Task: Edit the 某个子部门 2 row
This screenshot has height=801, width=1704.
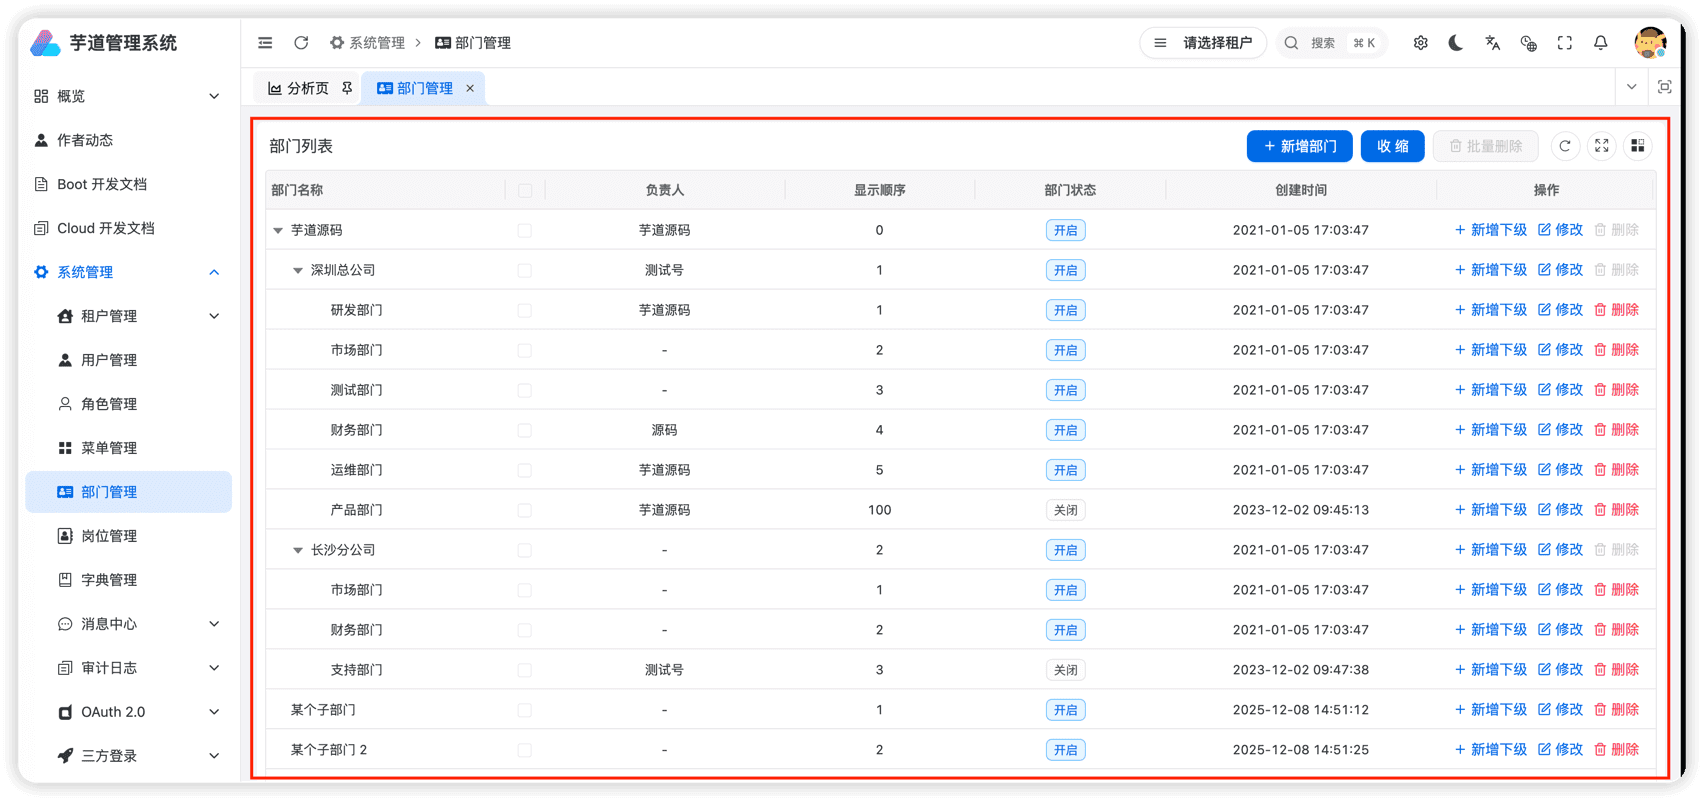Action: pos(1560,750)
